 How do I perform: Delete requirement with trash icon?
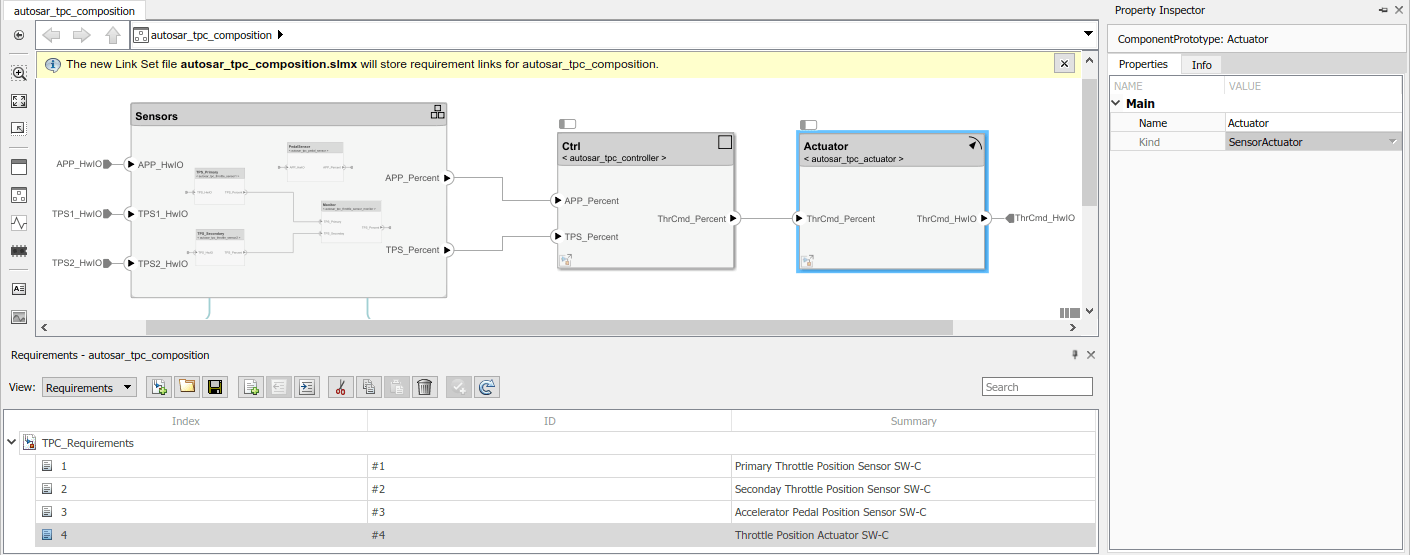425,387
